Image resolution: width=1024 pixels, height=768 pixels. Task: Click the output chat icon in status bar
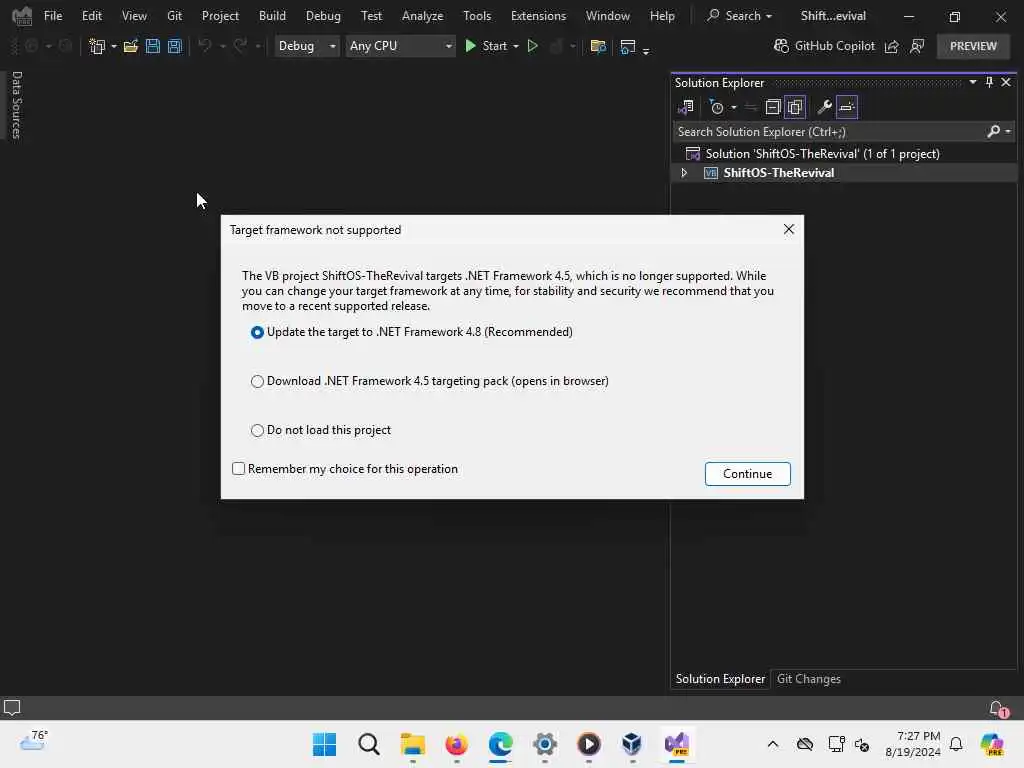[x=12, y=708]
